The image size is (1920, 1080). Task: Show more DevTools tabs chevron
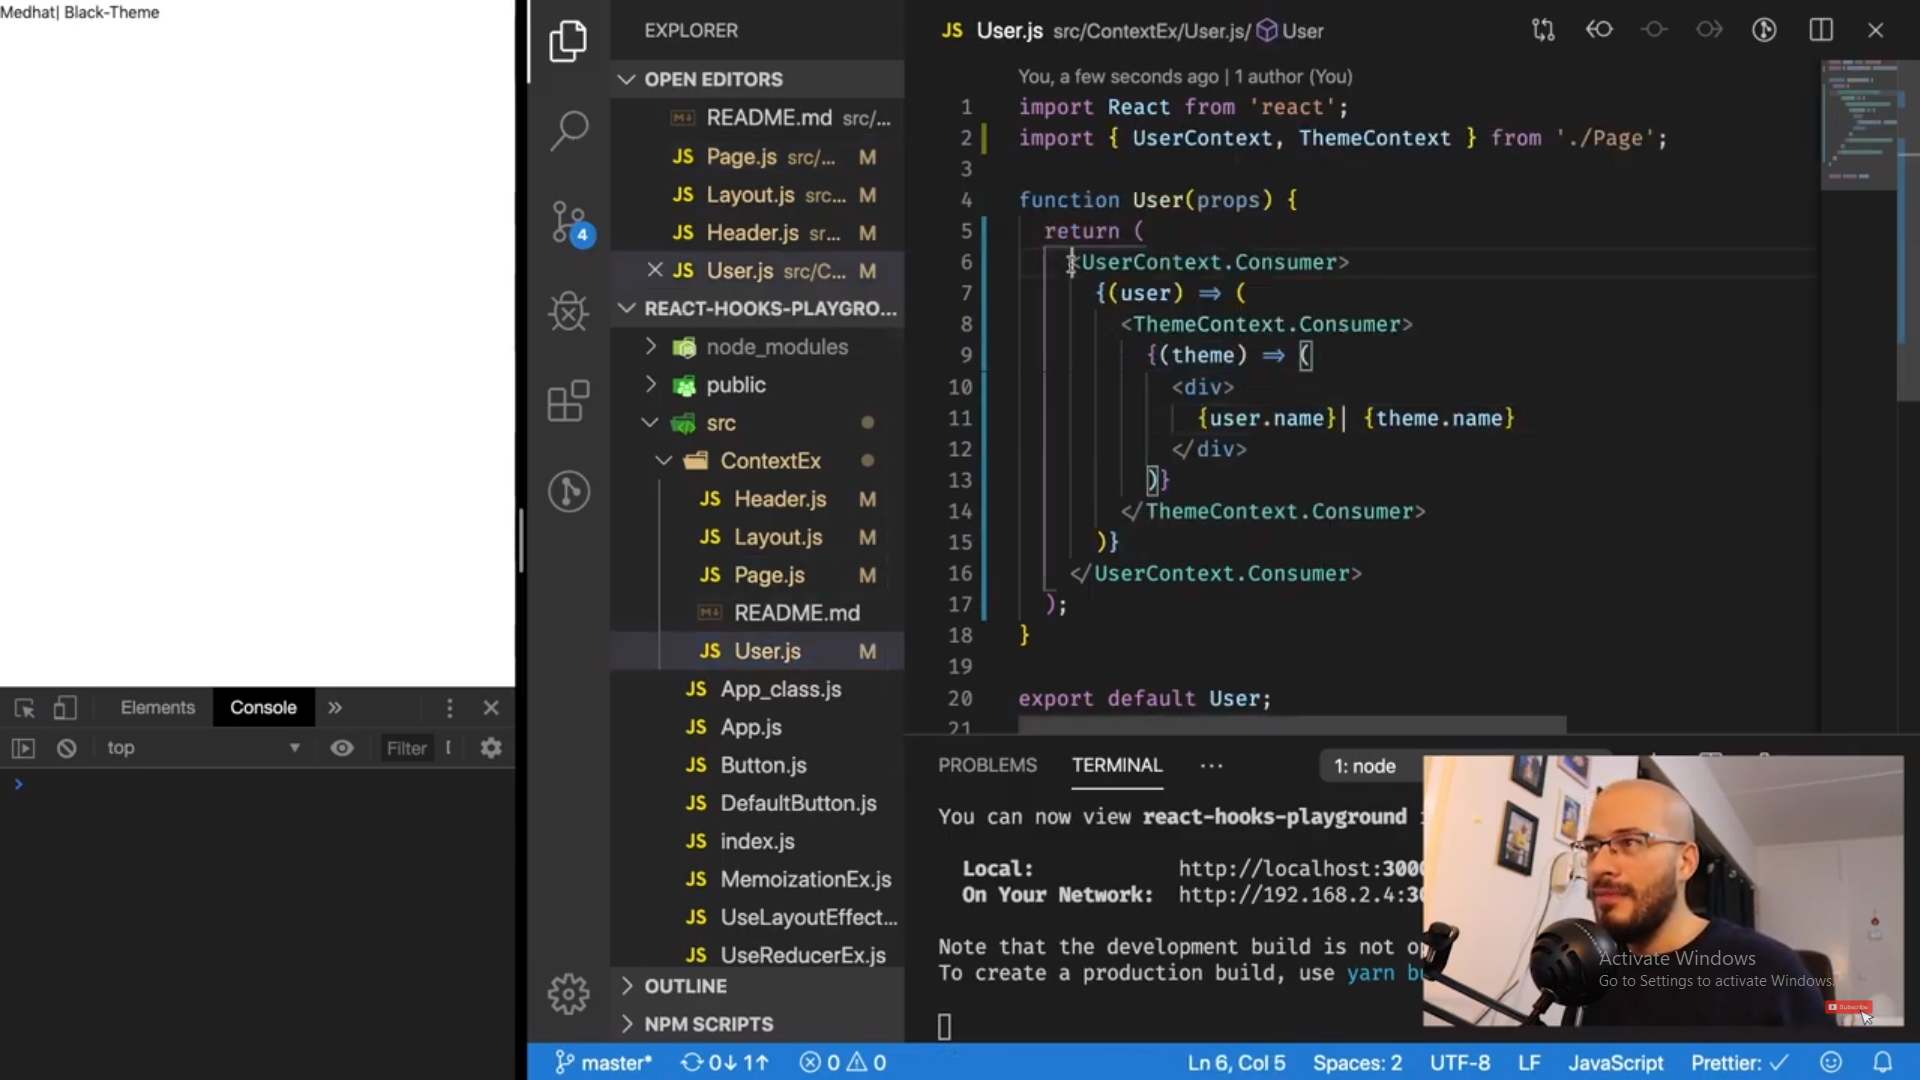pos(335,708)
